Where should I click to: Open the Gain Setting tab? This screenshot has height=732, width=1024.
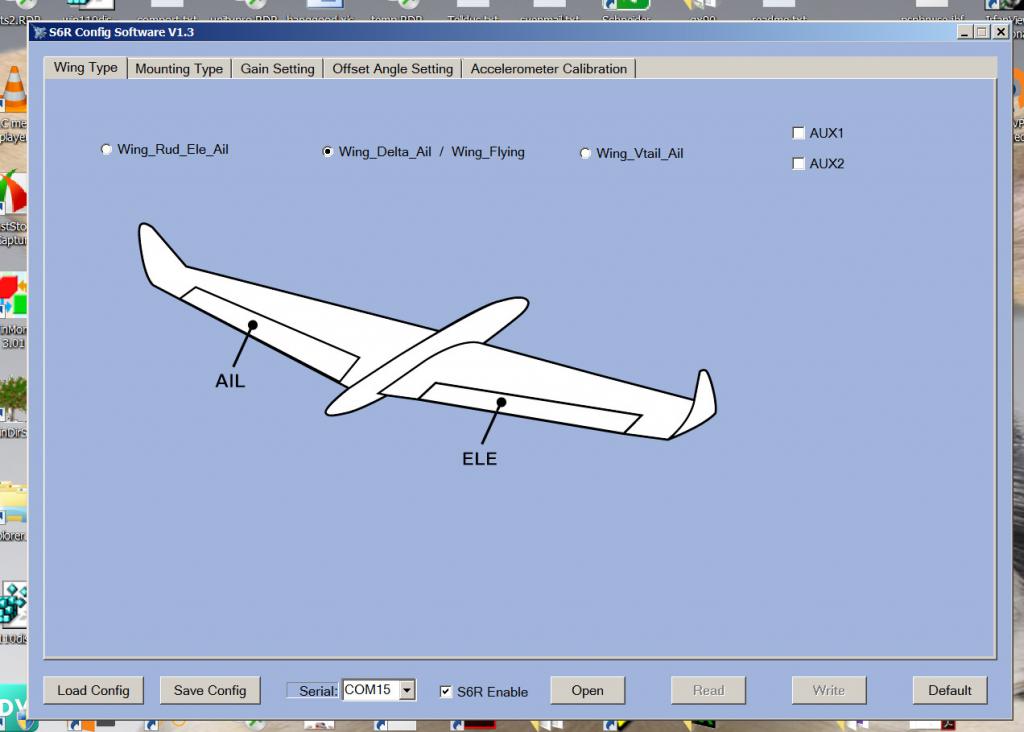(x=278, y=69)
